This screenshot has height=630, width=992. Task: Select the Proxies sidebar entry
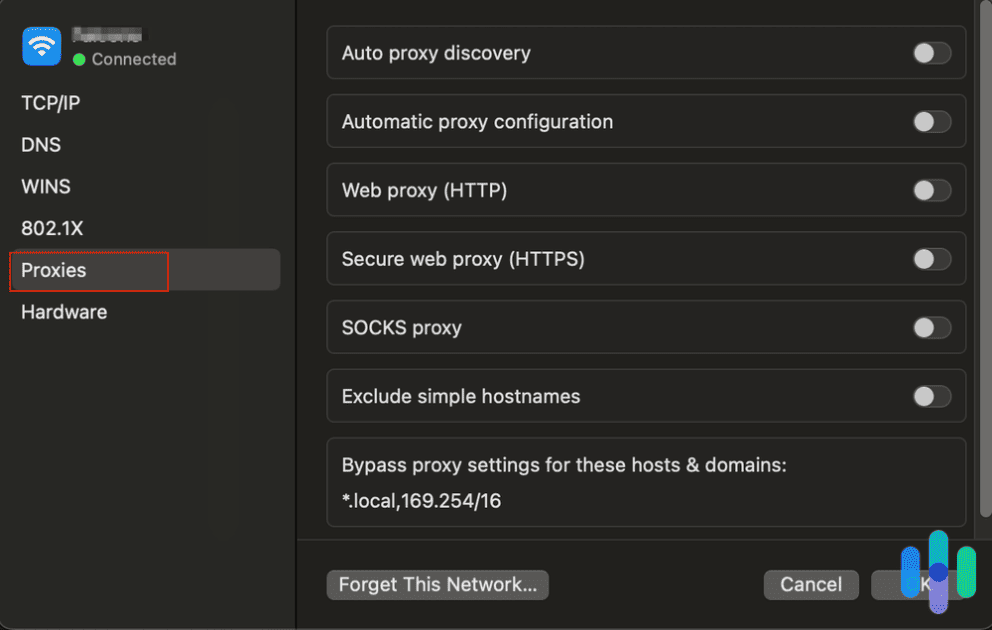click(53, 270)
